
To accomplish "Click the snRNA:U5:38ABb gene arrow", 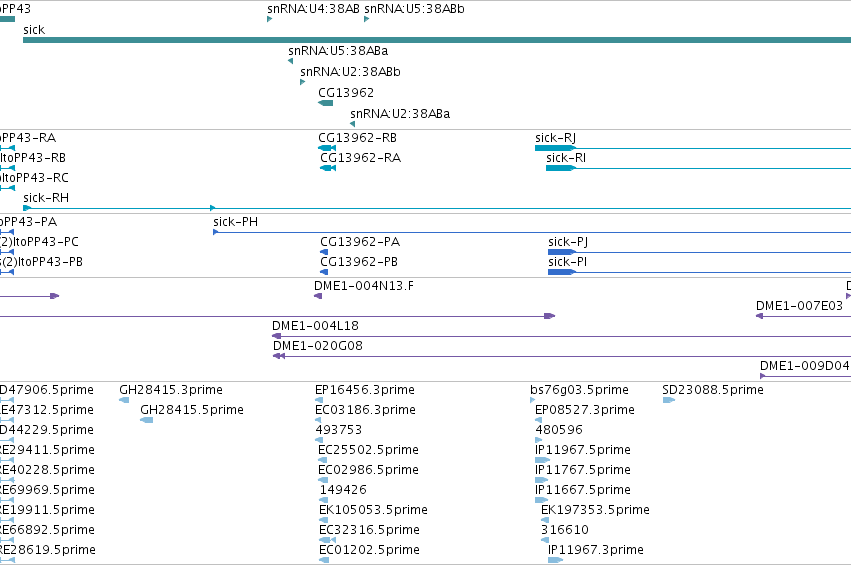I will 366,19.
